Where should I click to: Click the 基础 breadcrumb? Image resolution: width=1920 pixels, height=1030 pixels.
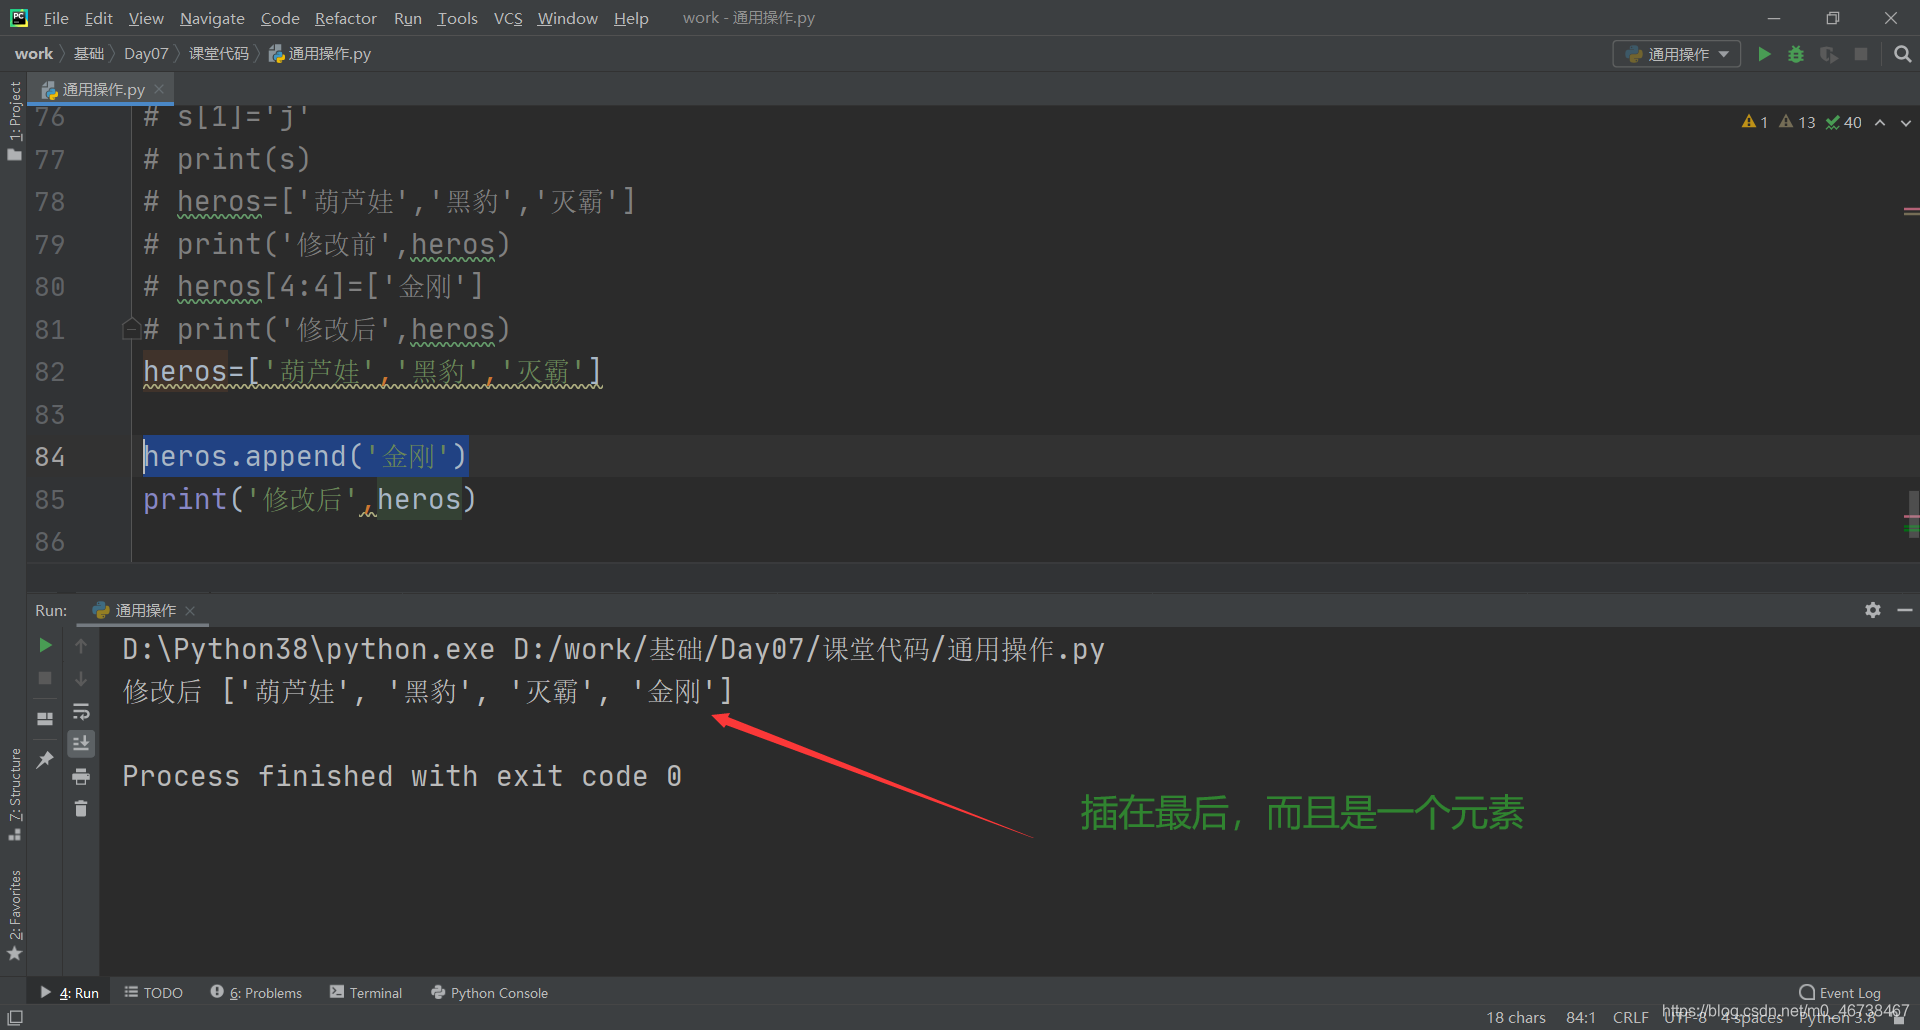click(89, 54)
